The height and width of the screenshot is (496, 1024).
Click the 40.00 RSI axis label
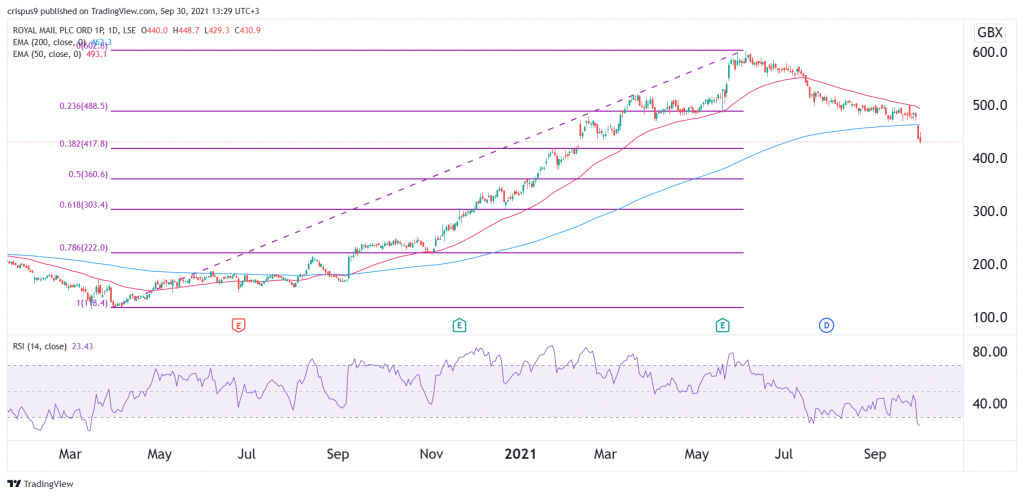pos(991,404)
